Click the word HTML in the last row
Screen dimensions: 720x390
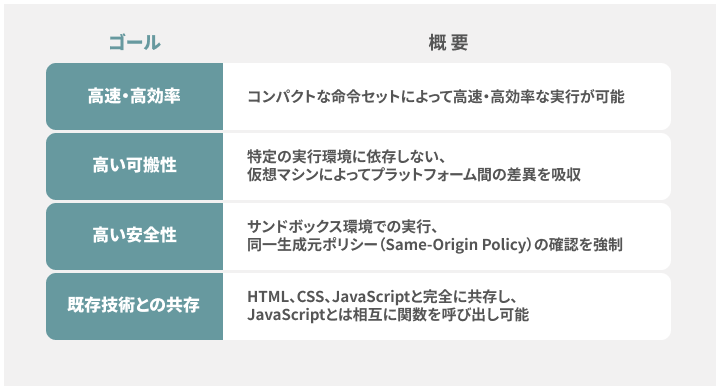tap(268, 297)
